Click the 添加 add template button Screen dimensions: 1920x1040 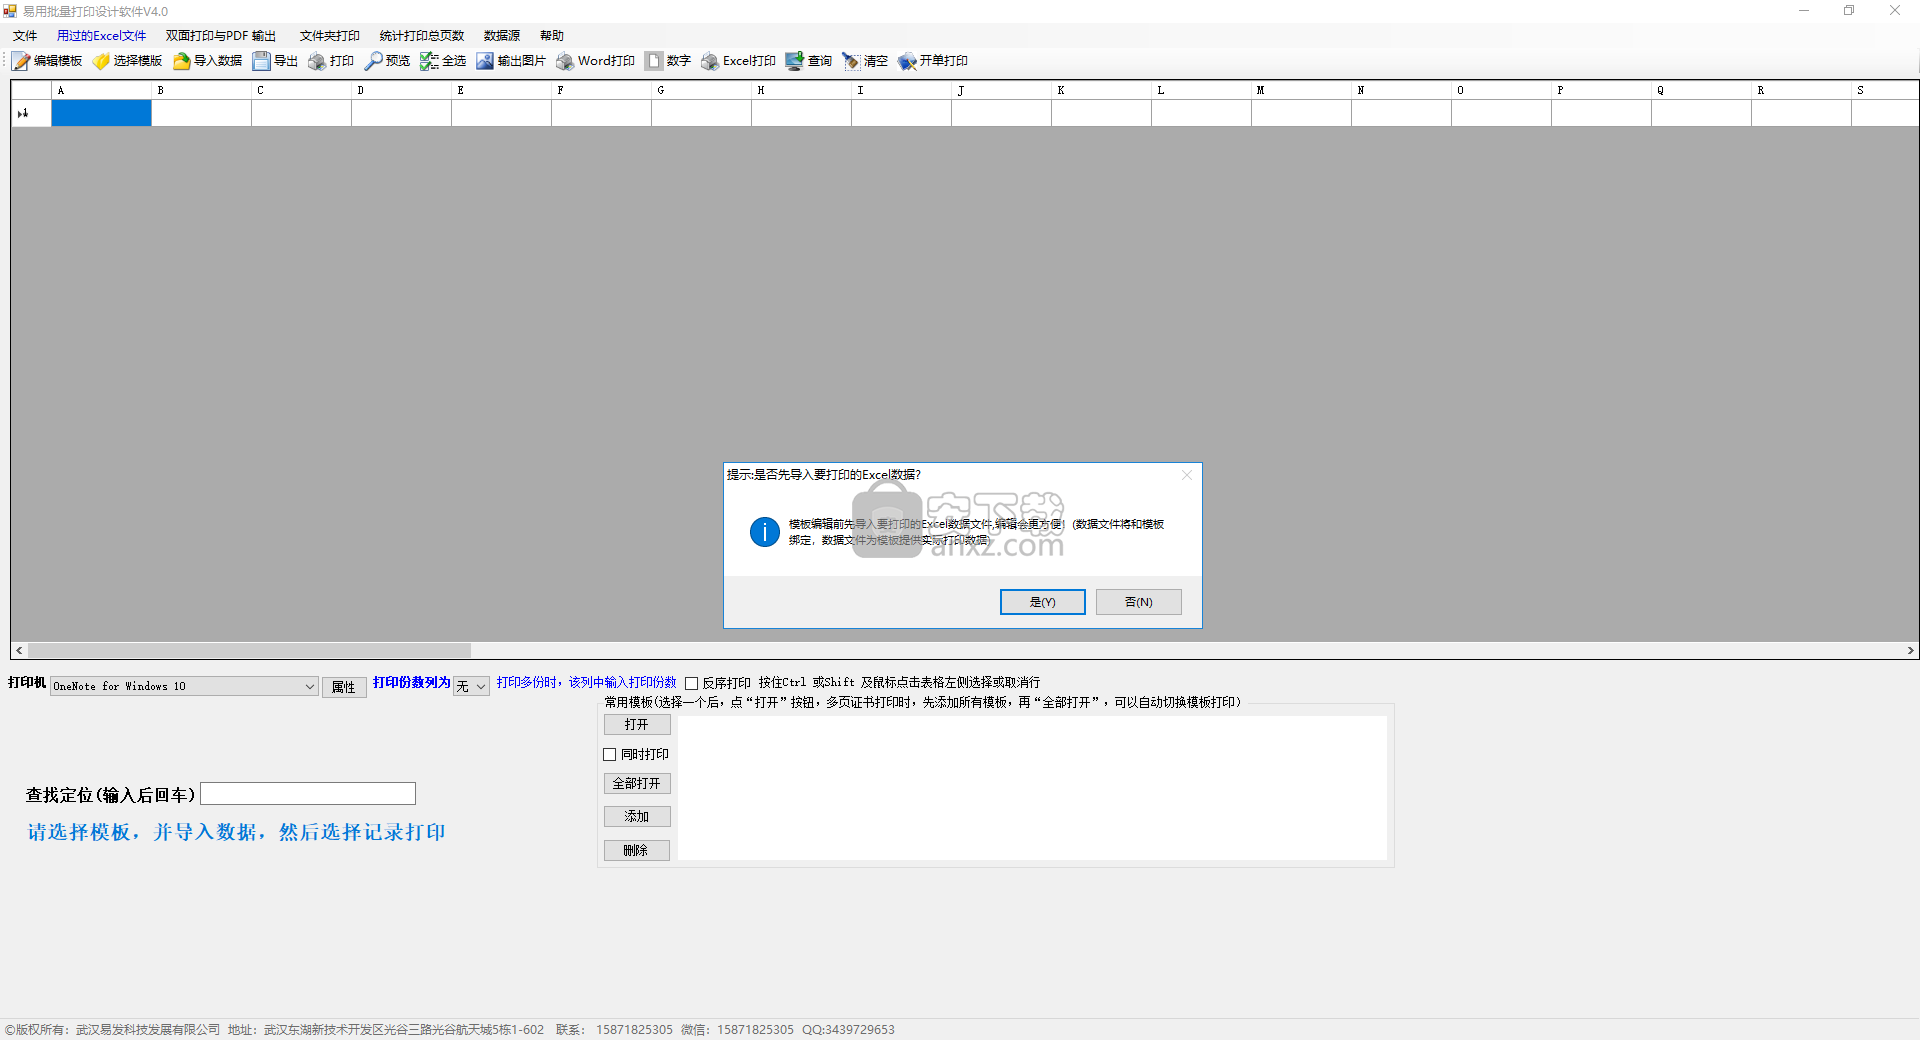[x=636, y=816]
